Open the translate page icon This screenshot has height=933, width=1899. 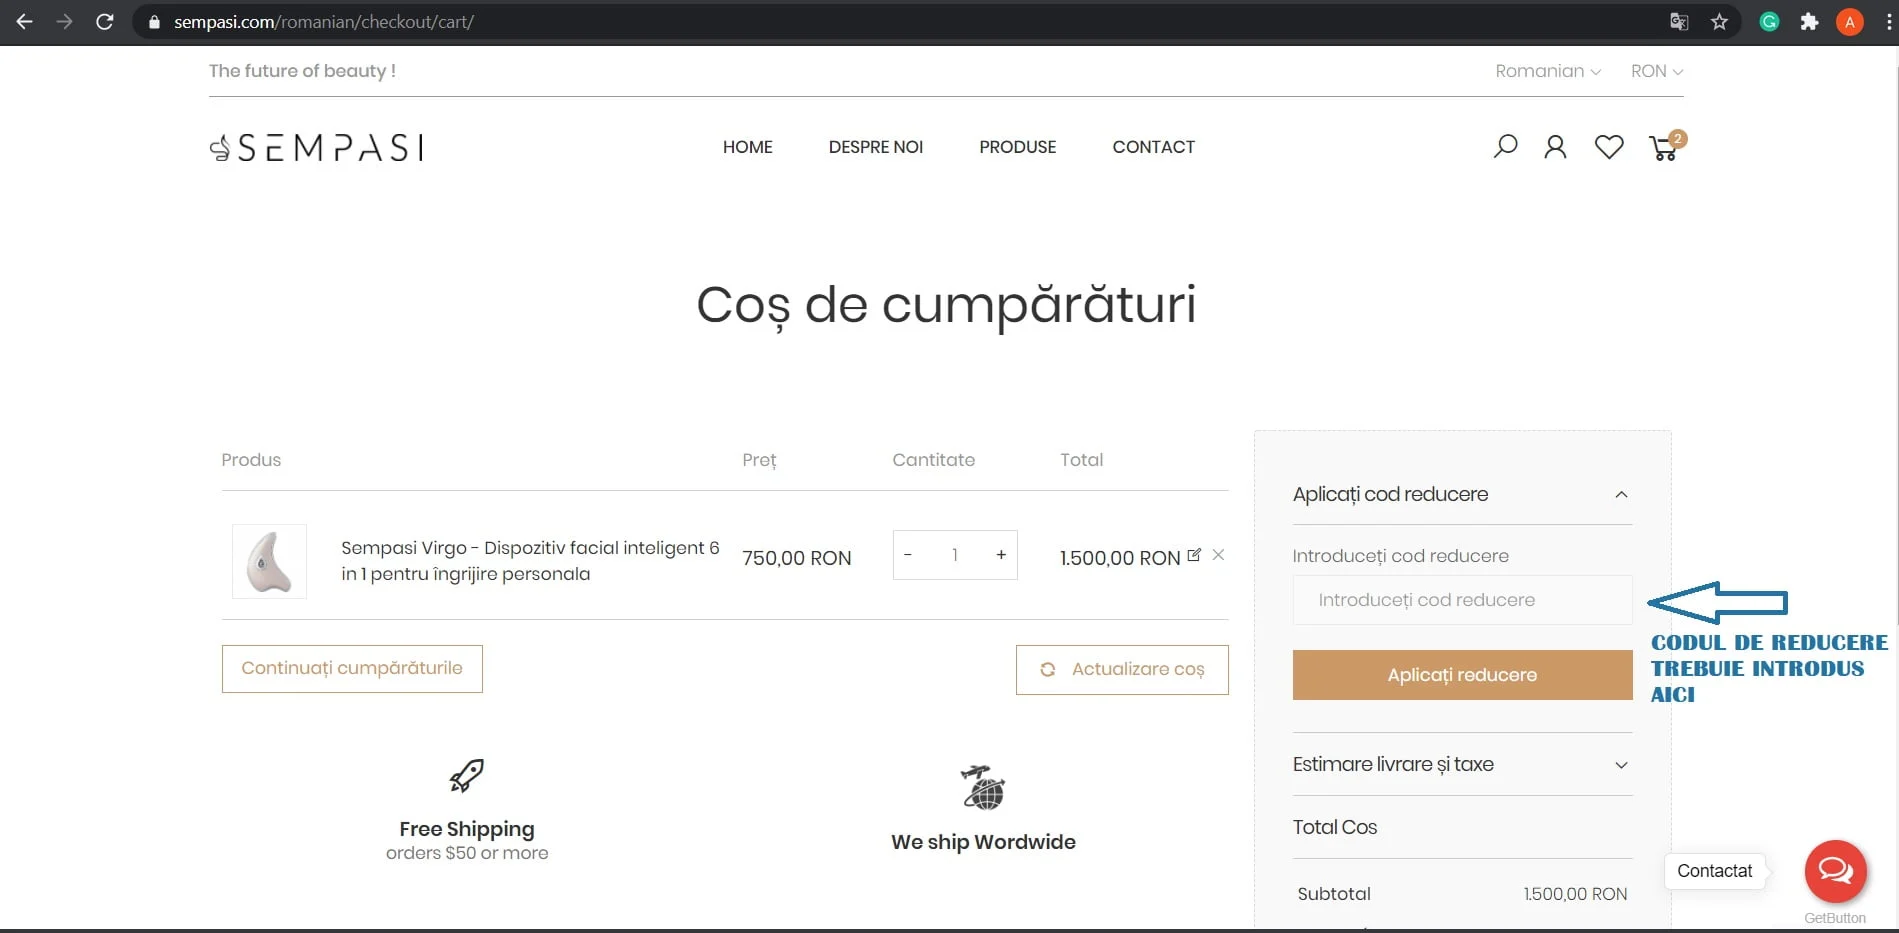[x=1679, y=21]
